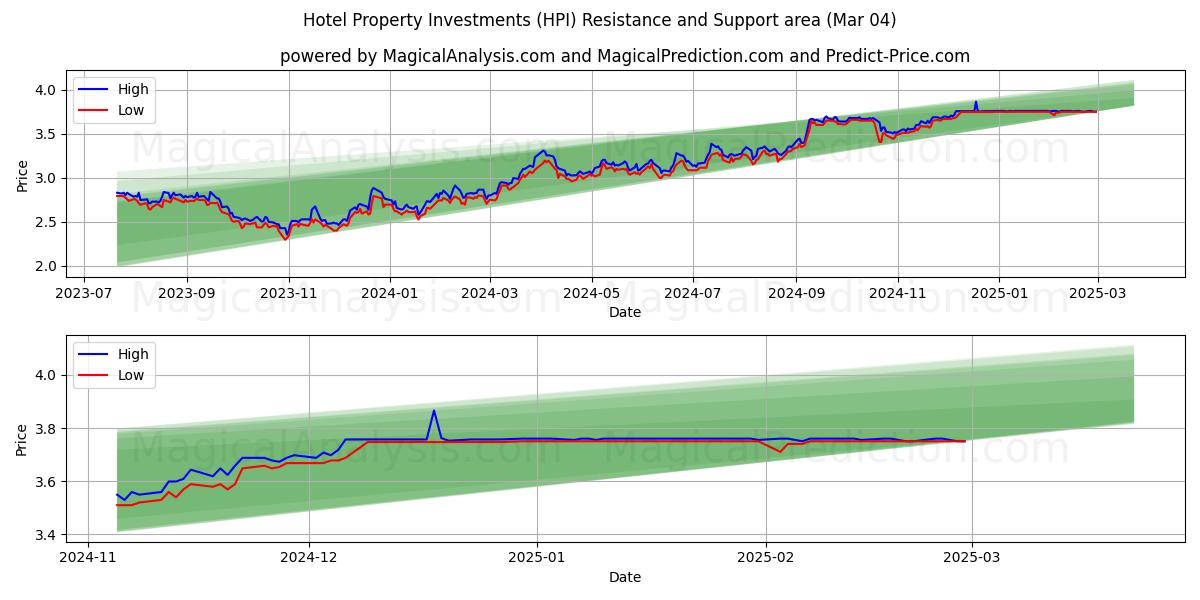Click the '2024-12' x-axis label in the bottom chart
This screenshot has width=1200, height=600.
[309, 560]
